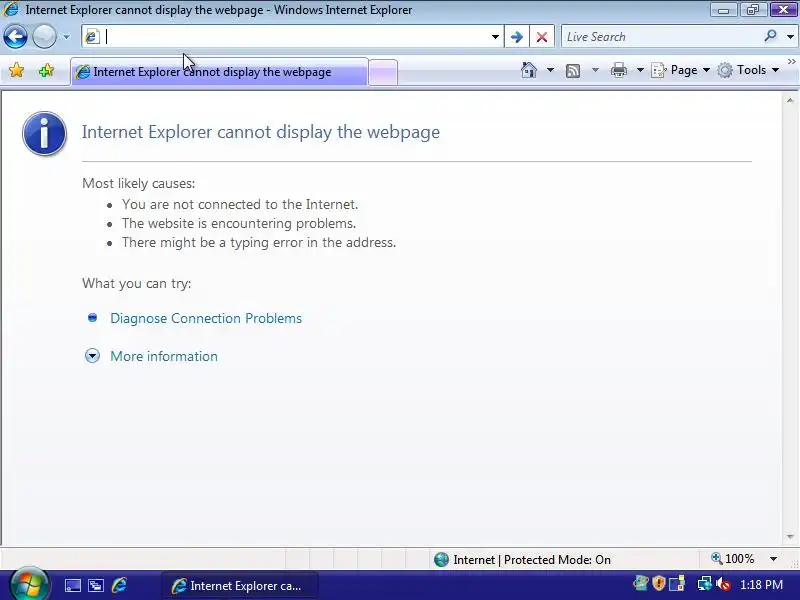Click the Internet Explorer taskbar button
Image resolution: width=800 pixels, height=600 pixels.
pyautogui.click(x=240, y=586)
